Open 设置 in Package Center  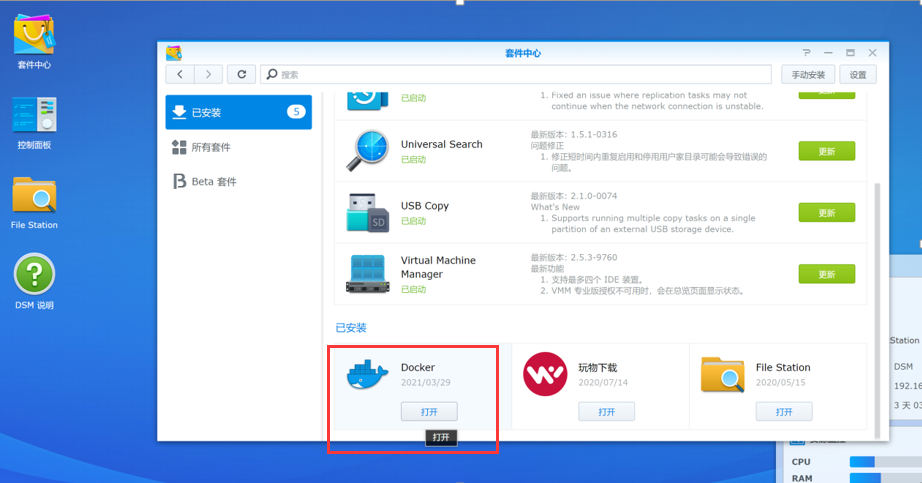click(x=857, y=74)
